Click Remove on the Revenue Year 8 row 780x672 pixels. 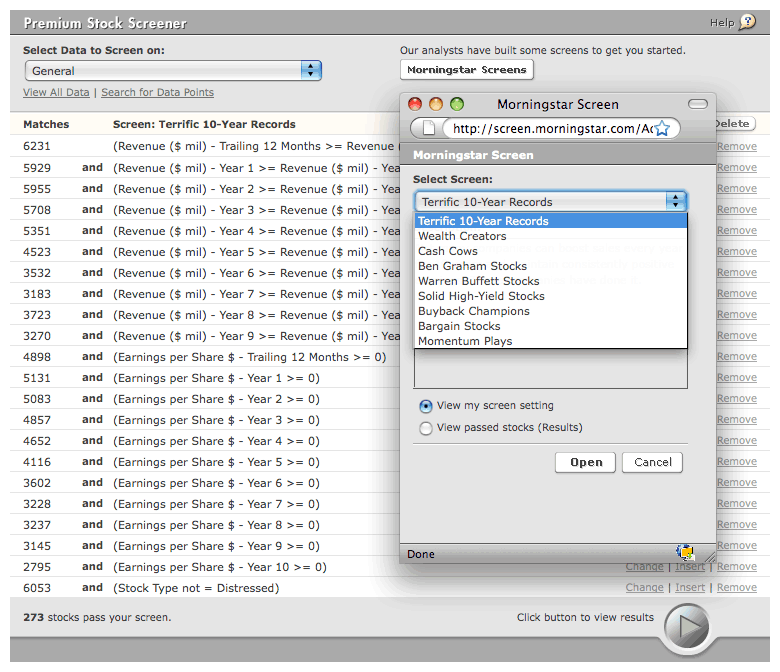tap(737, 314)
